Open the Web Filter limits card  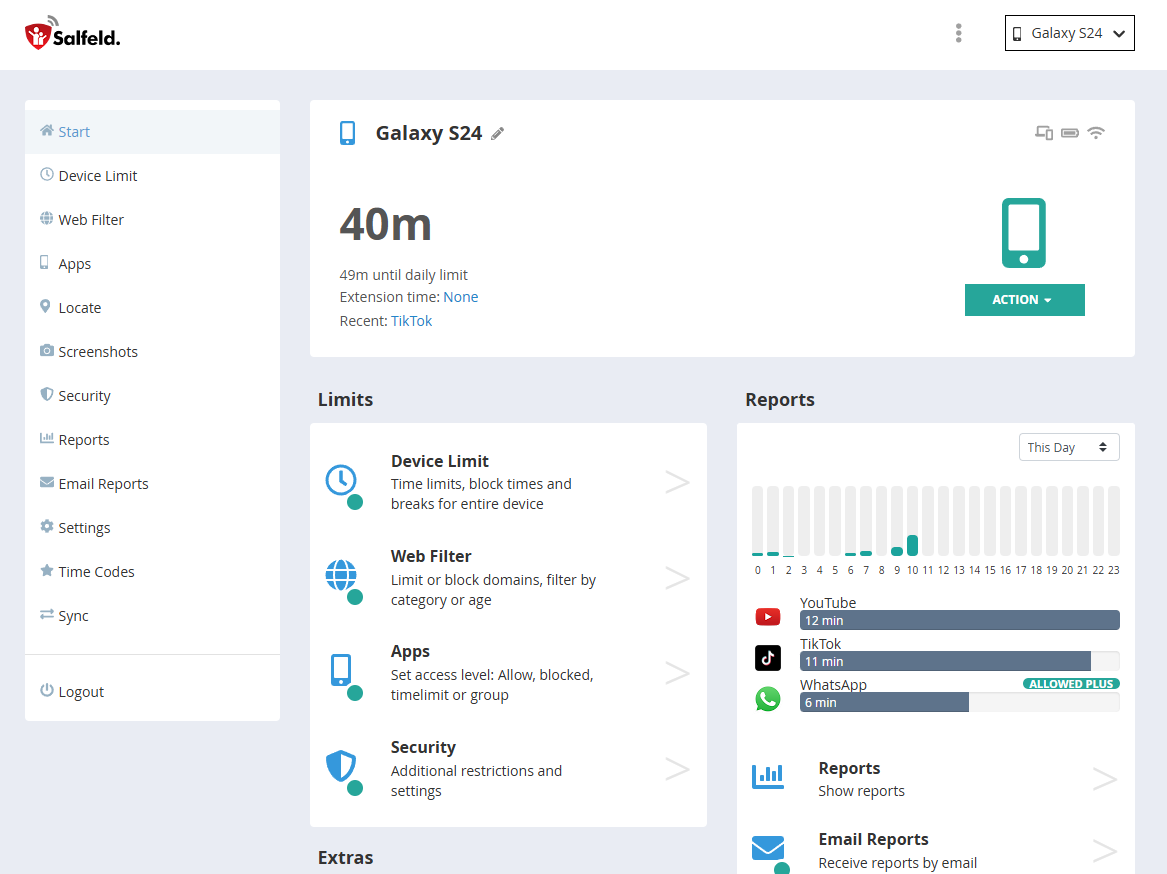[x=507, y=578]
